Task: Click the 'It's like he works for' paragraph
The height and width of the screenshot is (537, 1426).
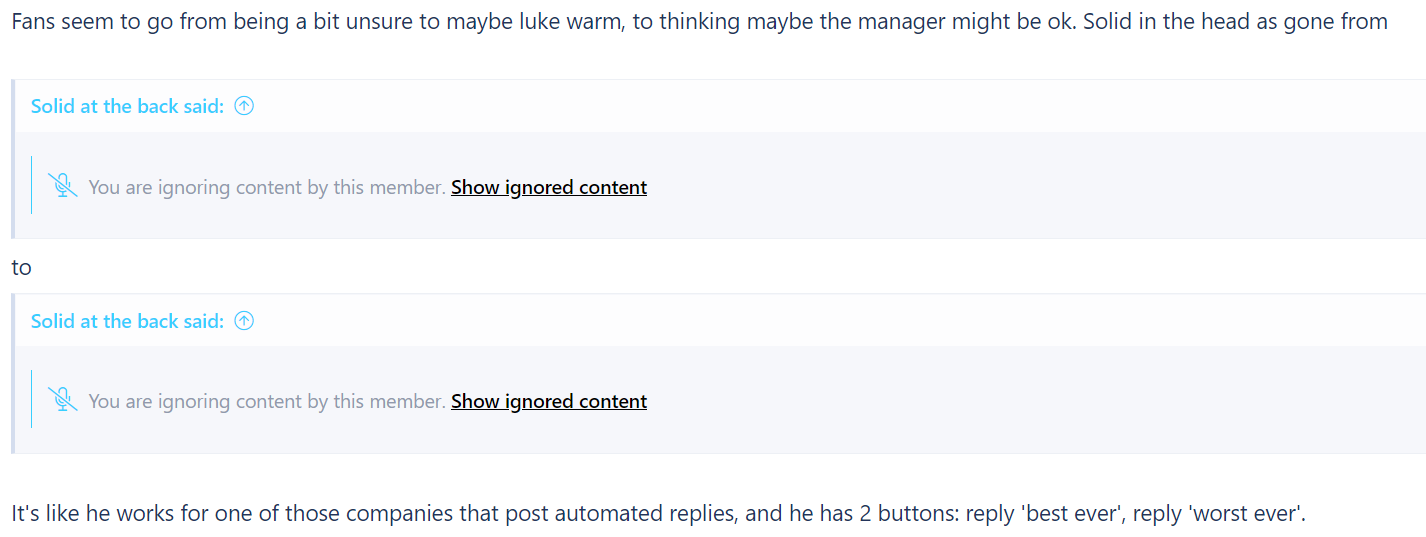Action: point(658,514)
